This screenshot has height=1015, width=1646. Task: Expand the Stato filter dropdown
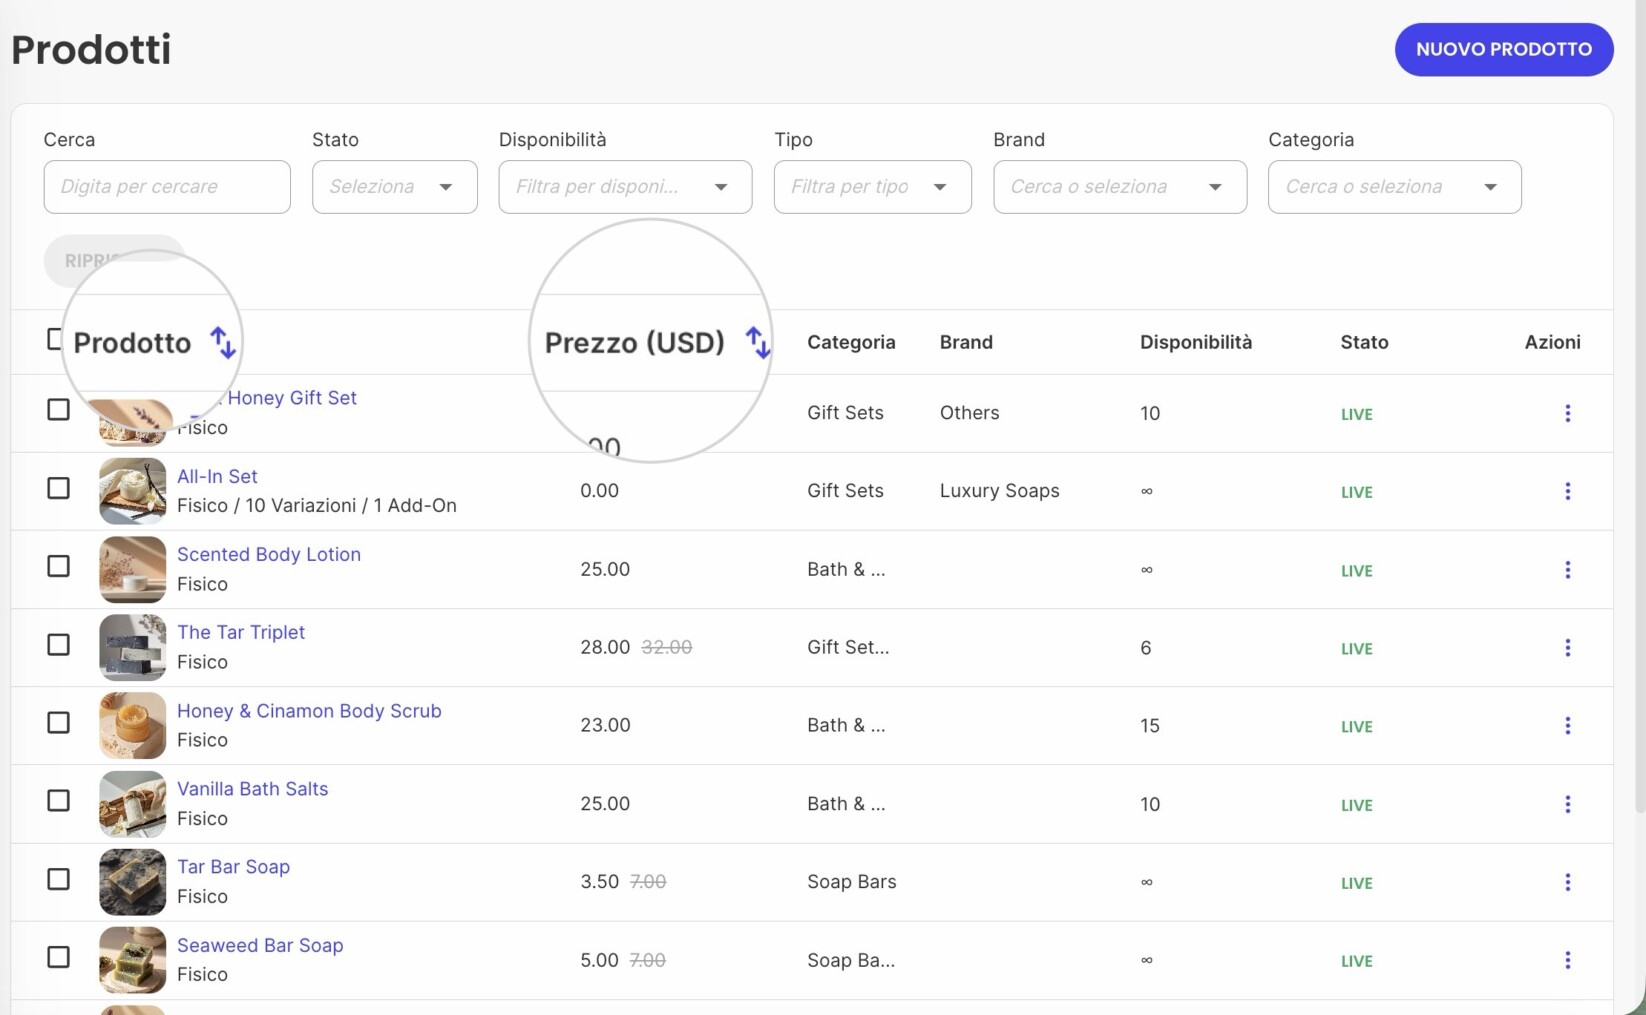395,187
